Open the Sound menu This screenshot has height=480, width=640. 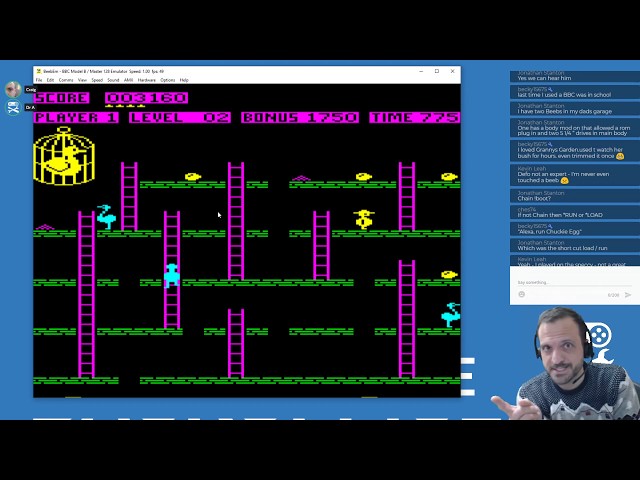tap(113, 80)
